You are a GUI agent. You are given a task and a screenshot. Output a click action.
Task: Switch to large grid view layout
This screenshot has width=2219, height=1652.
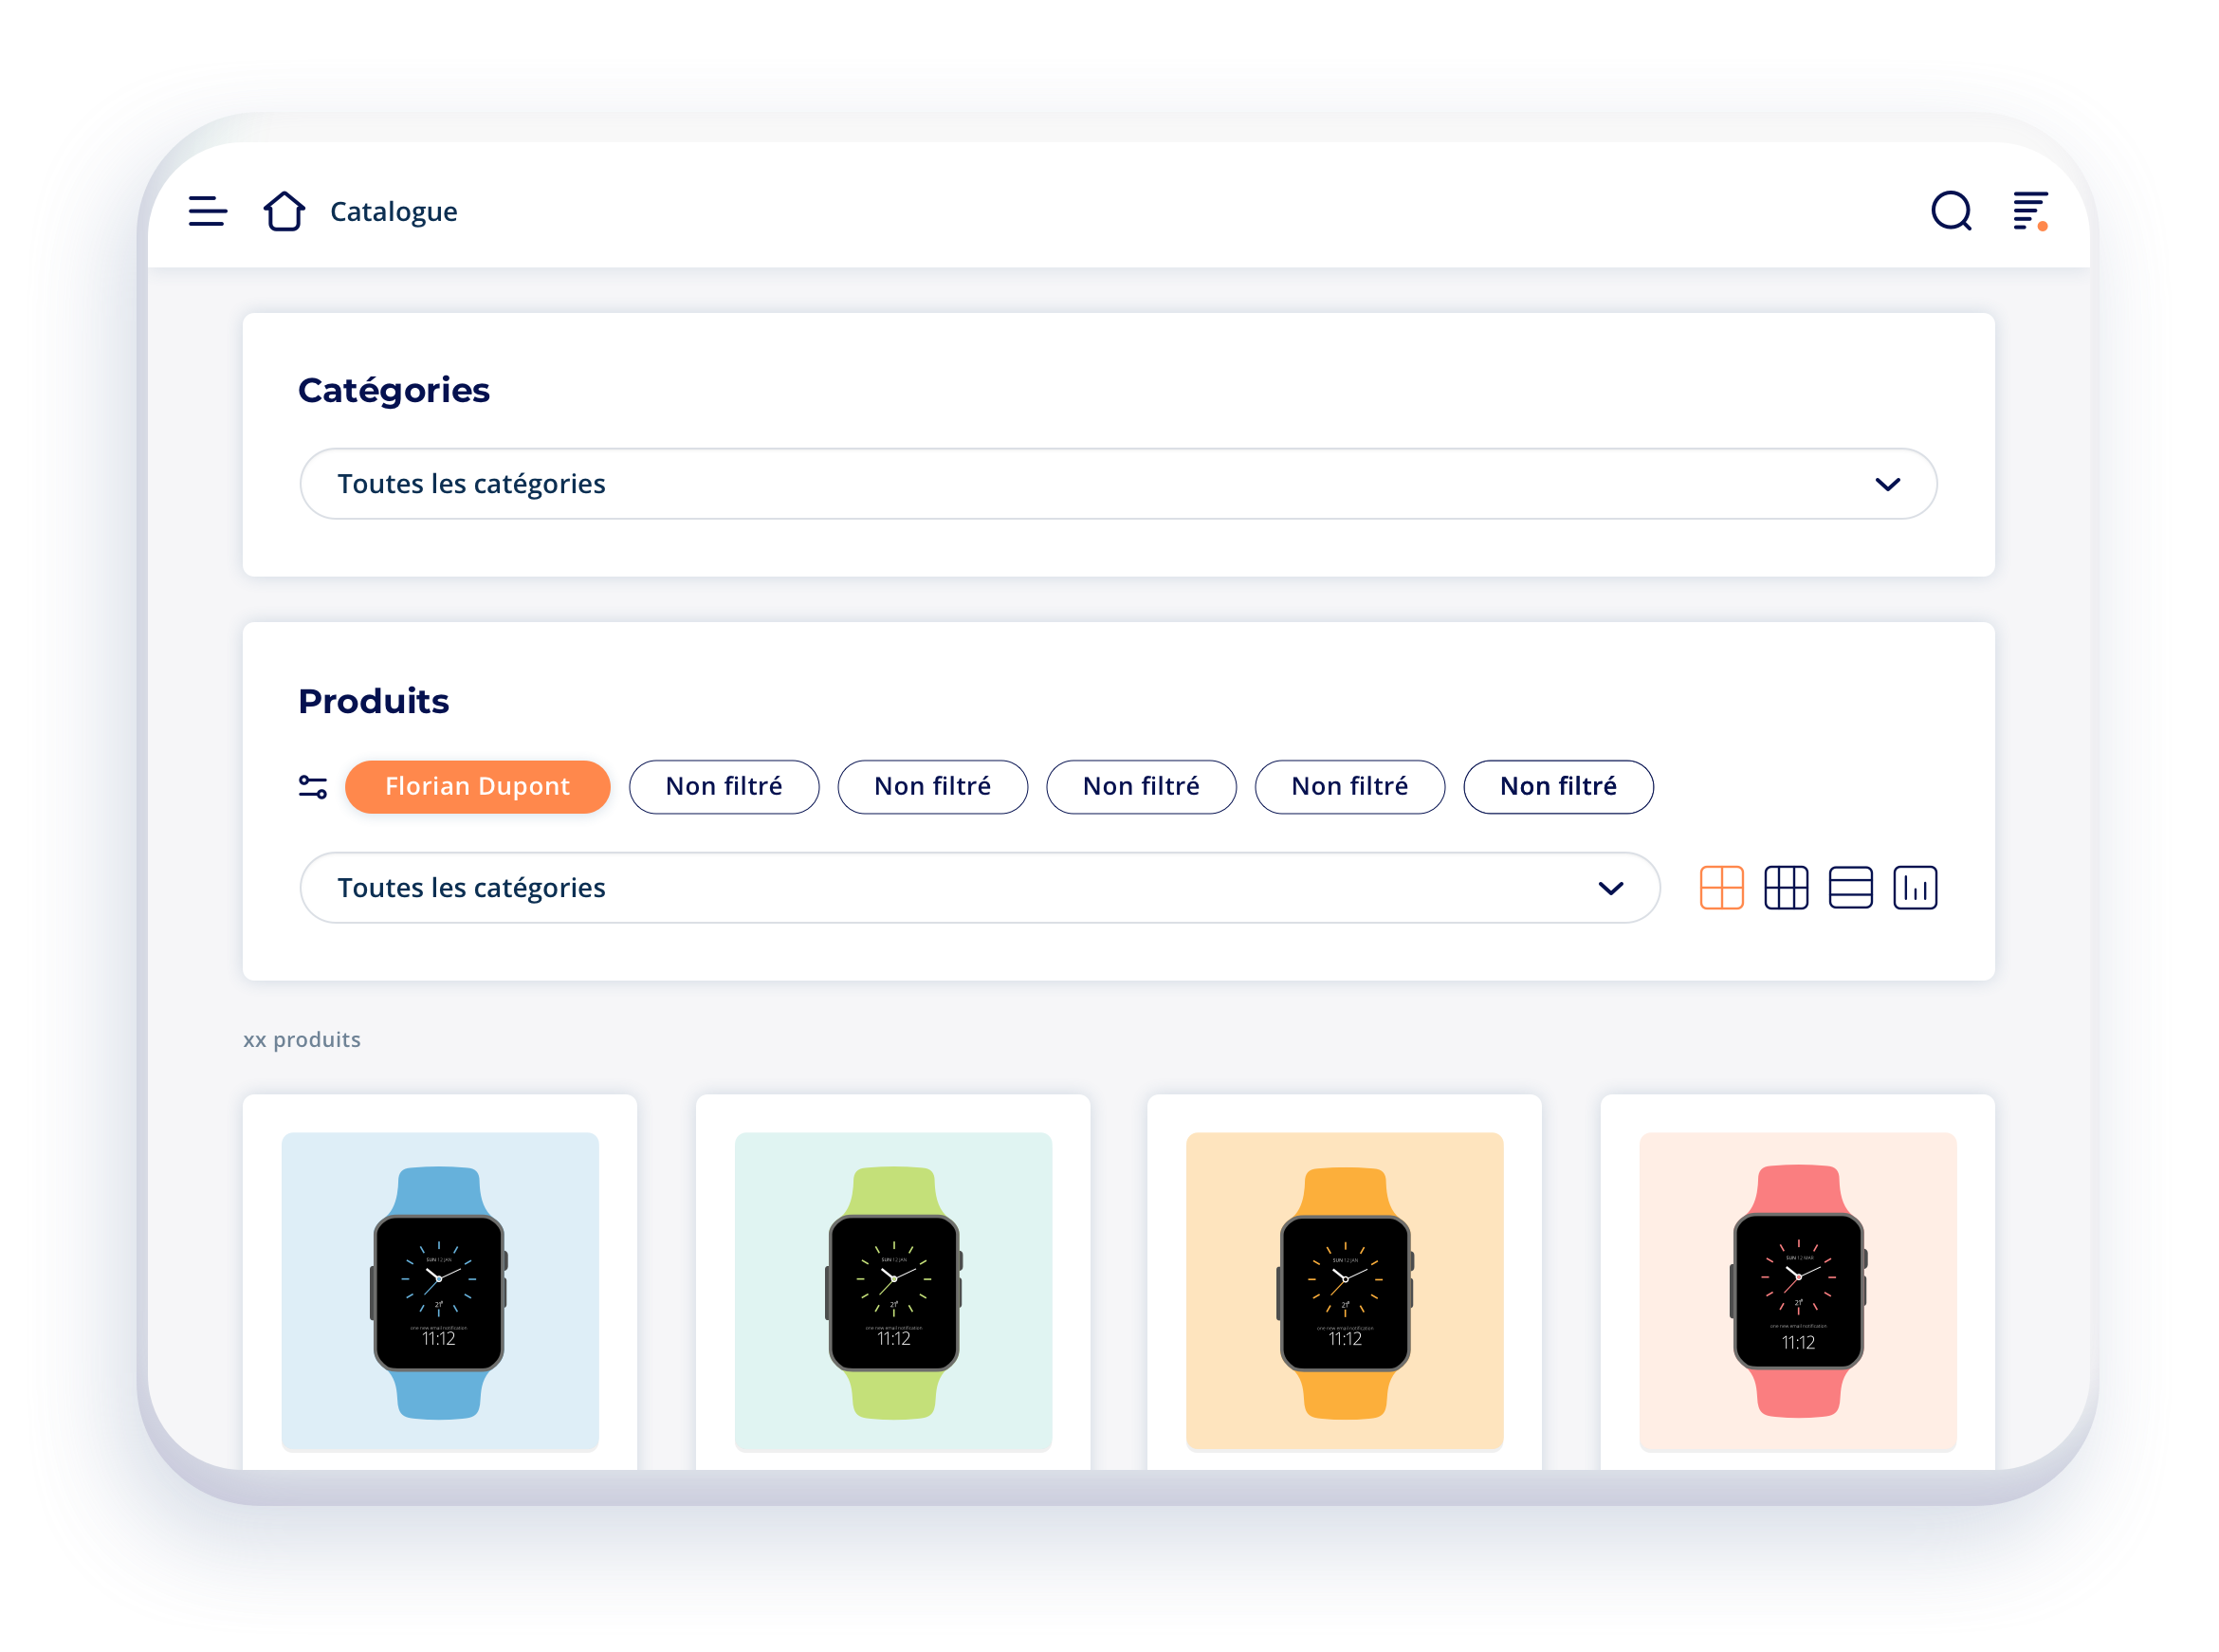coord(1723,889)
